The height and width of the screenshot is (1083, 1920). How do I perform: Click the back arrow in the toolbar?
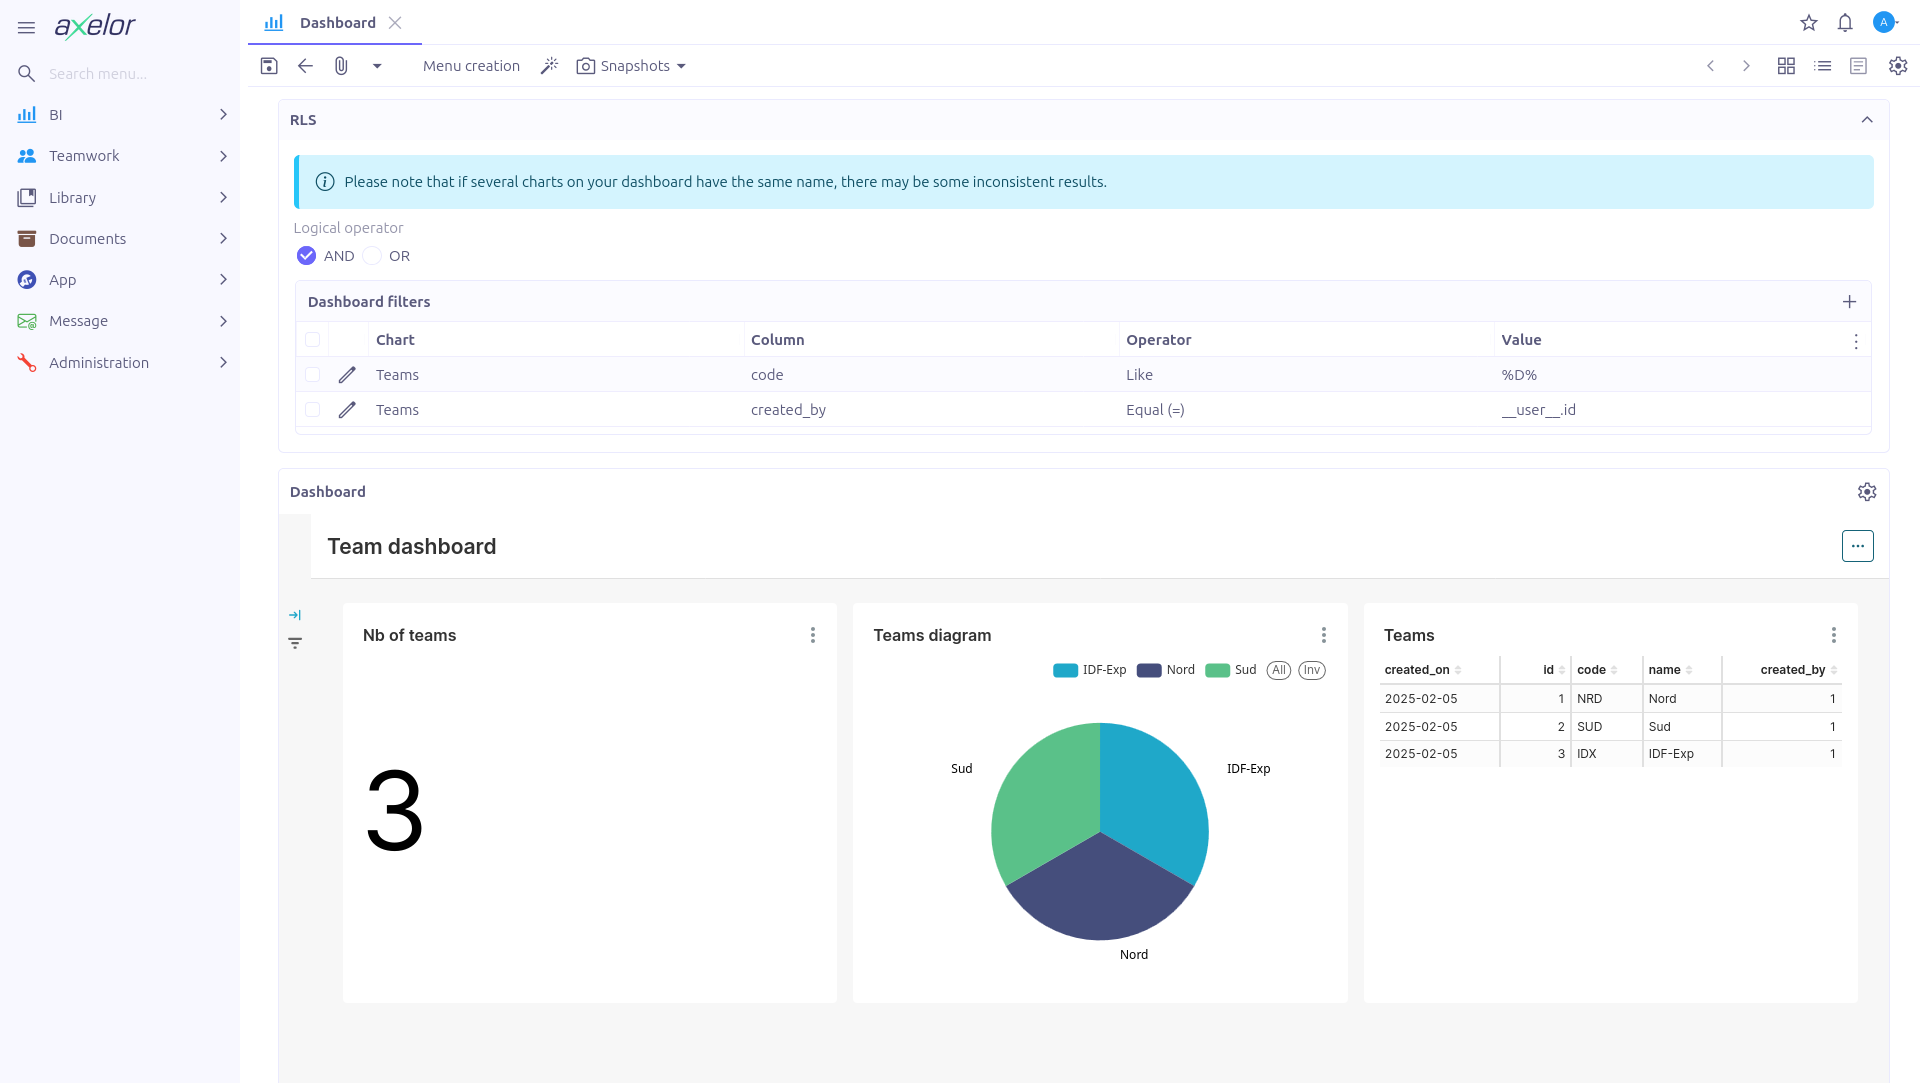tap(305, 65)
